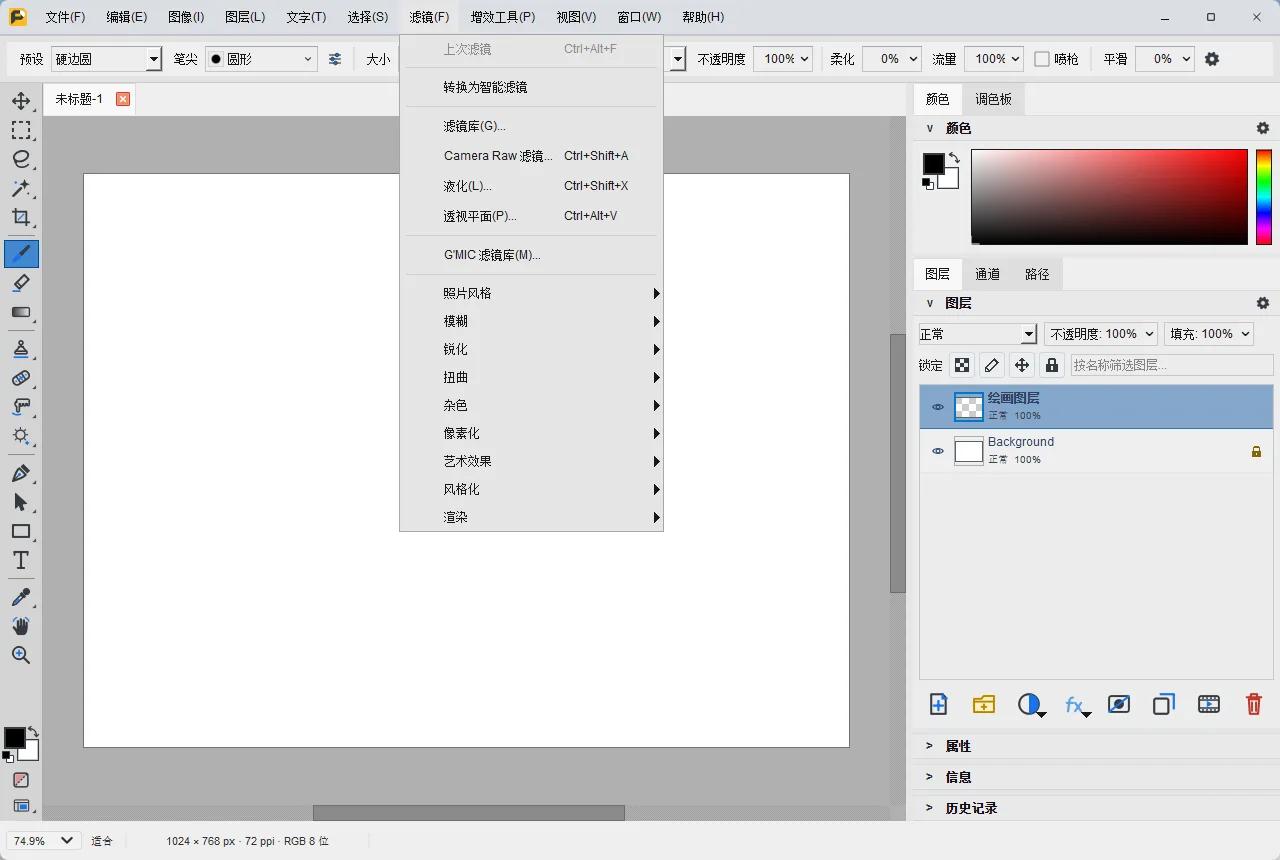This screenshot has width=1280, height=860.
Task: Select the Text tool
Action: tap(21, 560)
